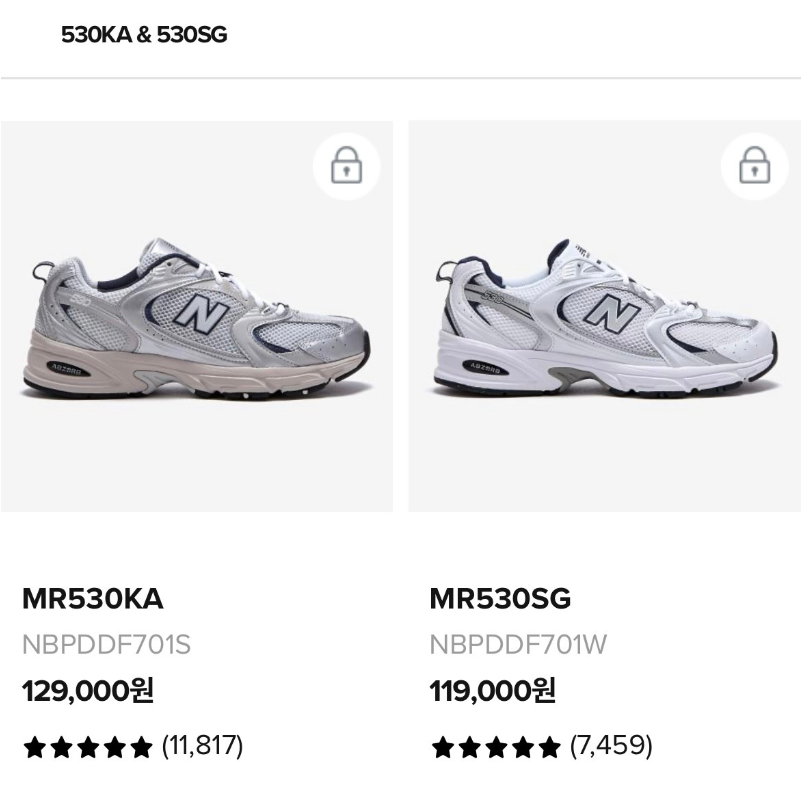The width and height of the screenshot is (812, 802).
Task: Click the N logo on silver MR530KA sneaker
Action: 203,314
